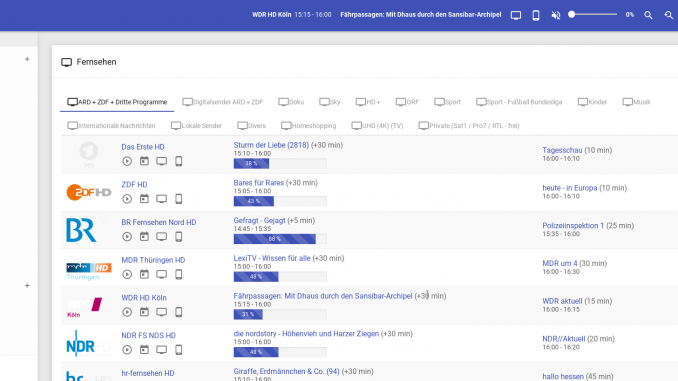The image size is (678, 381).
Task: Open Fährpassagen programme link in WDR row
Action: click(x=323, y=296)
